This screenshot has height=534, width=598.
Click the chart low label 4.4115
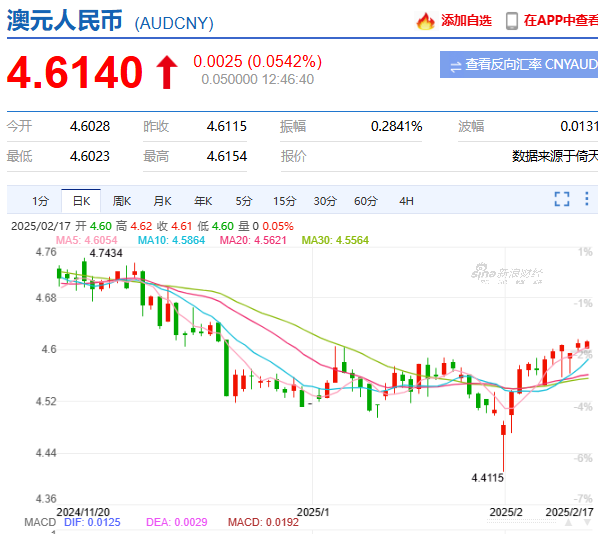click(x=487, y=478)
